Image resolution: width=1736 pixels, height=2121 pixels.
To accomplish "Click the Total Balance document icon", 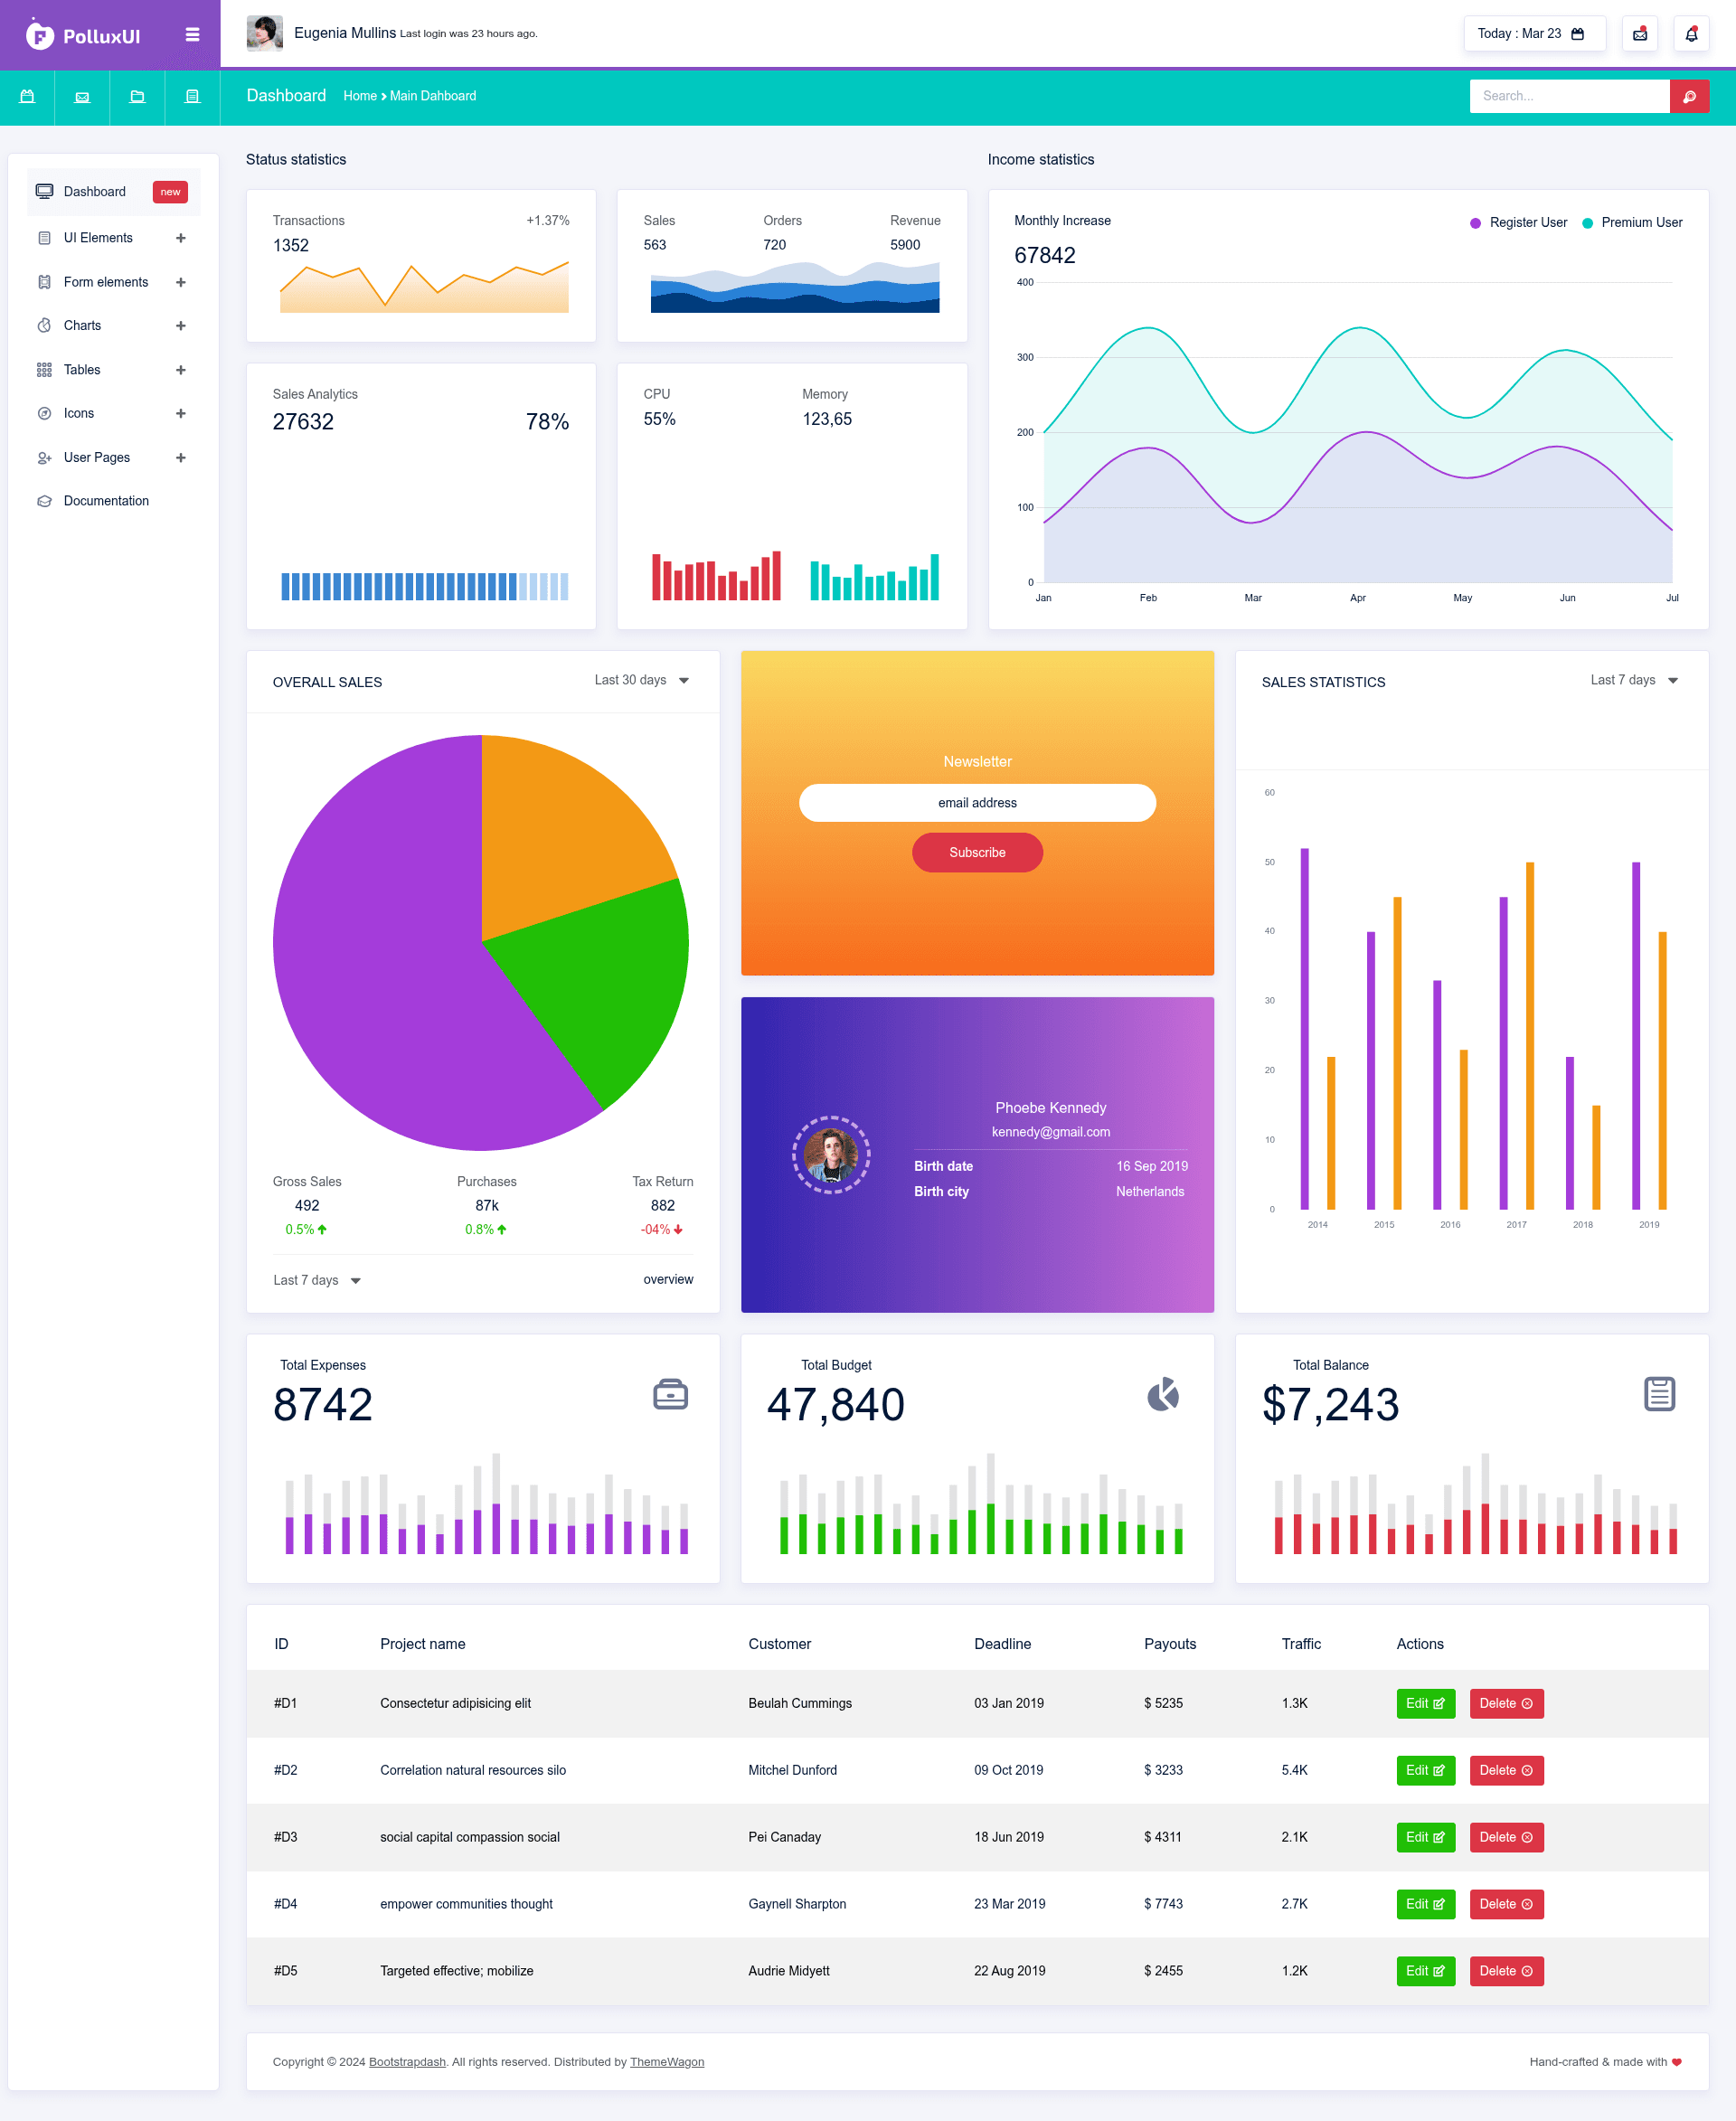I will [x=1659, y=1393].
